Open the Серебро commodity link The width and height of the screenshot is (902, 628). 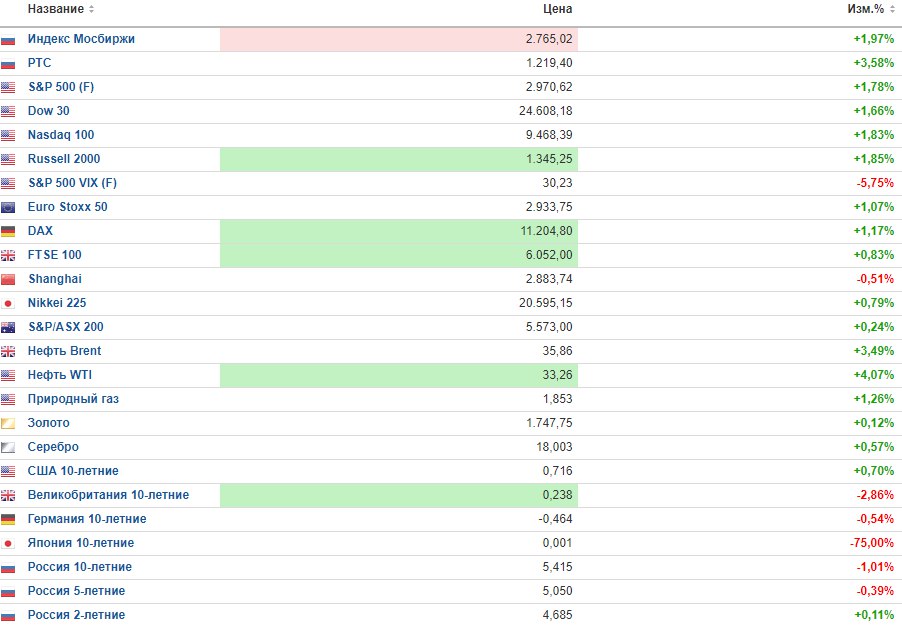(x=53, y=447)
